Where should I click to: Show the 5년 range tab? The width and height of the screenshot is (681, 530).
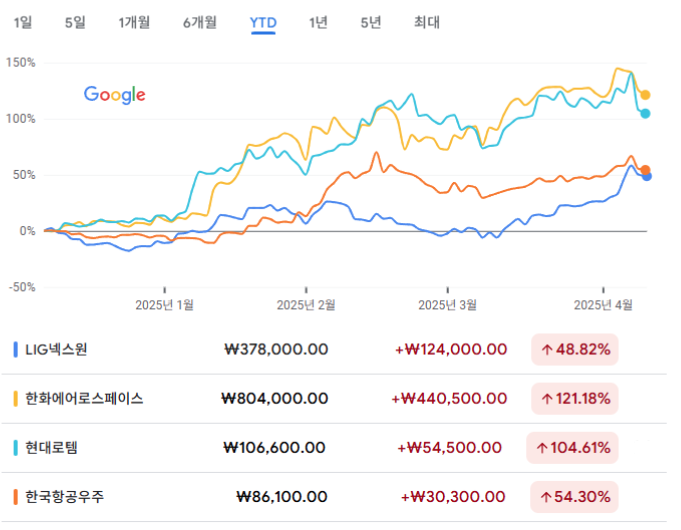coord(371,22)
